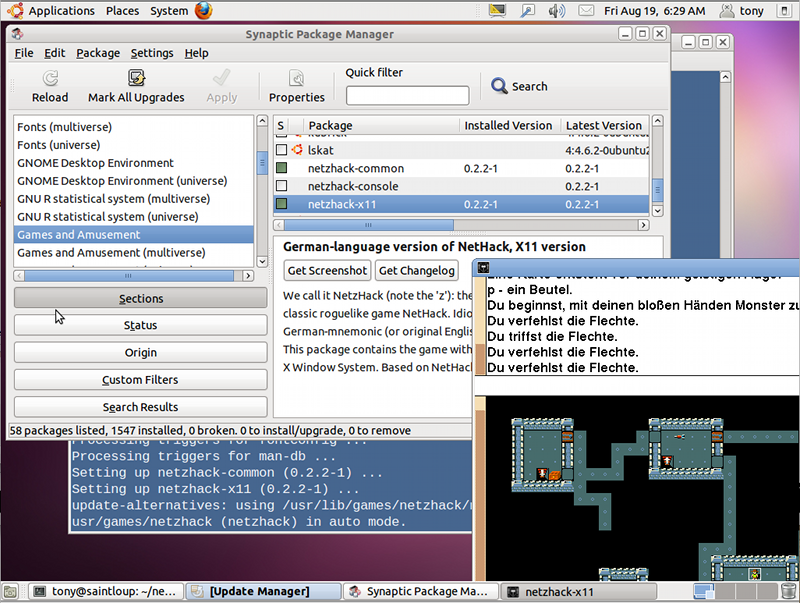Sort by the Package column header

coord(382,125)
